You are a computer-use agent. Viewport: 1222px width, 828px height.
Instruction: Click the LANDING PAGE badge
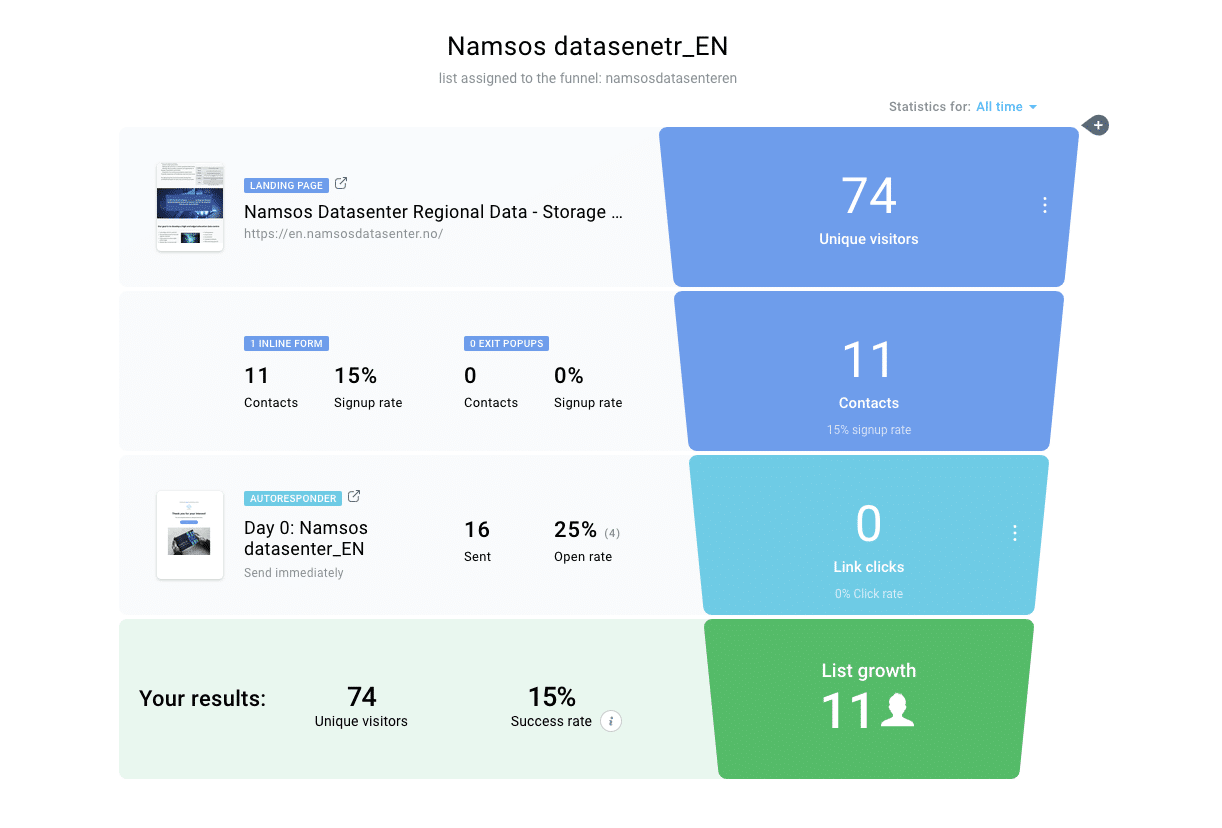coord(286,185)
